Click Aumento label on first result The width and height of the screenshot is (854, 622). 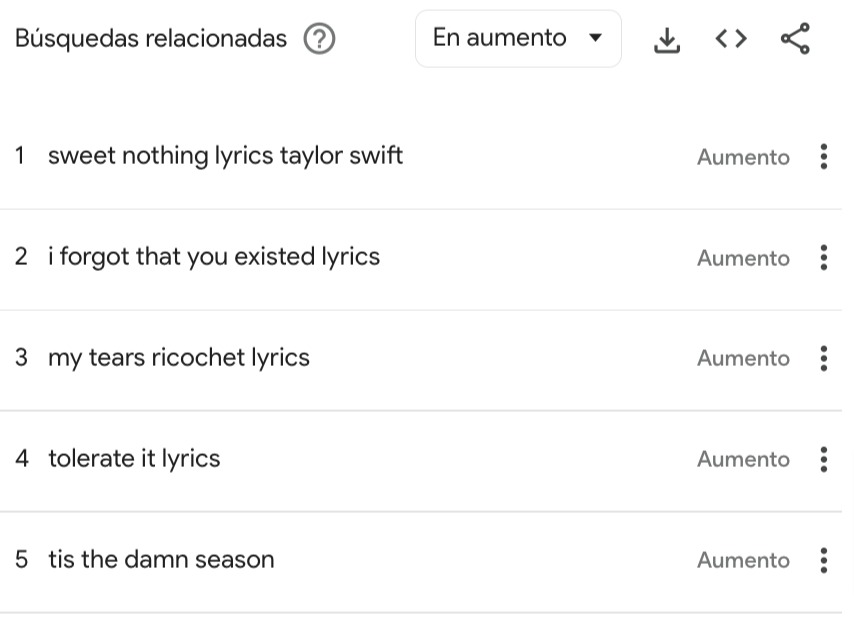tap(743, 158)
